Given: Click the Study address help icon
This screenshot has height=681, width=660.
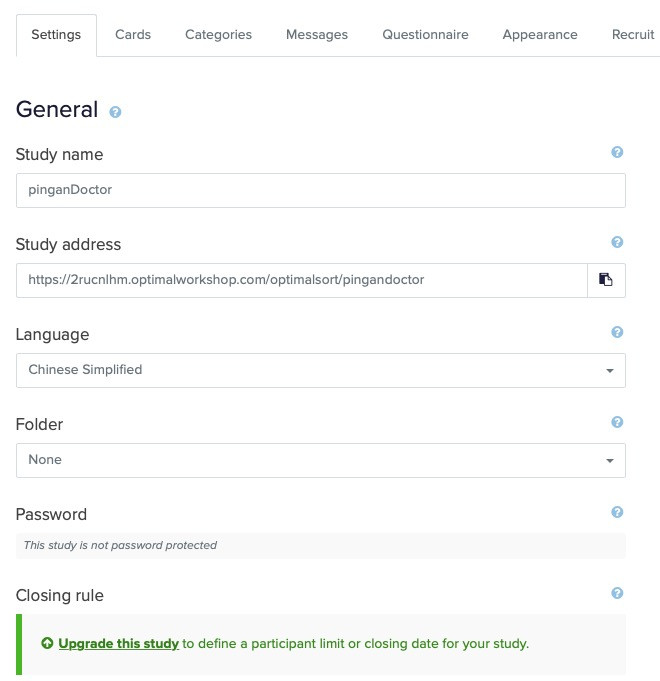Looking at the screenshot, I should click(617, 242).
